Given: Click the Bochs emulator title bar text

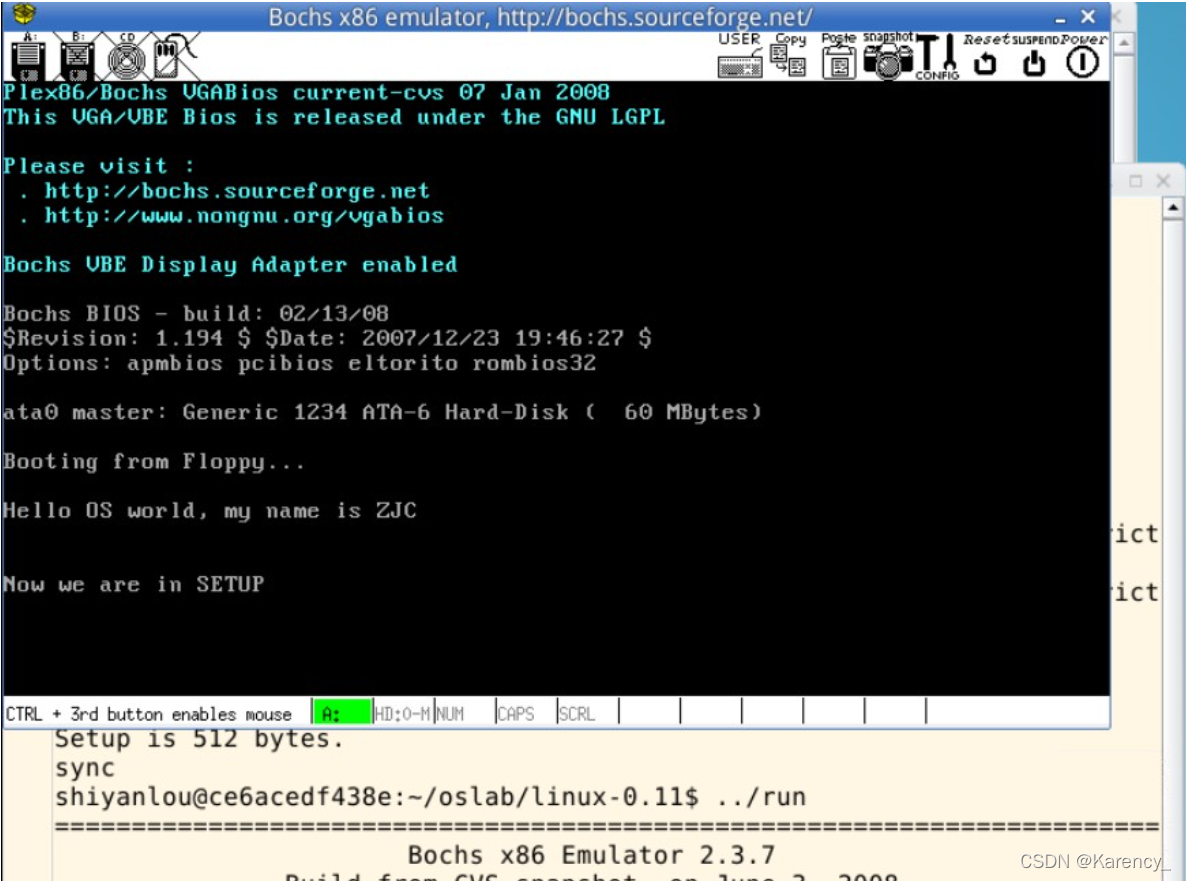Looking at the screenshot, I should 540,17.
